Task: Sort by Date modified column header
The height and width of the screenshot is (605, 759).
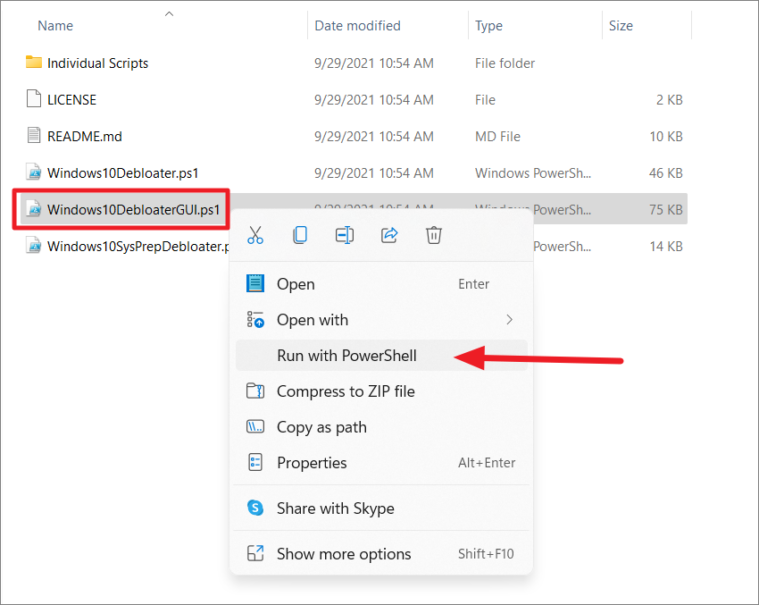Action: pyautogui.click(x=357, y=25)
